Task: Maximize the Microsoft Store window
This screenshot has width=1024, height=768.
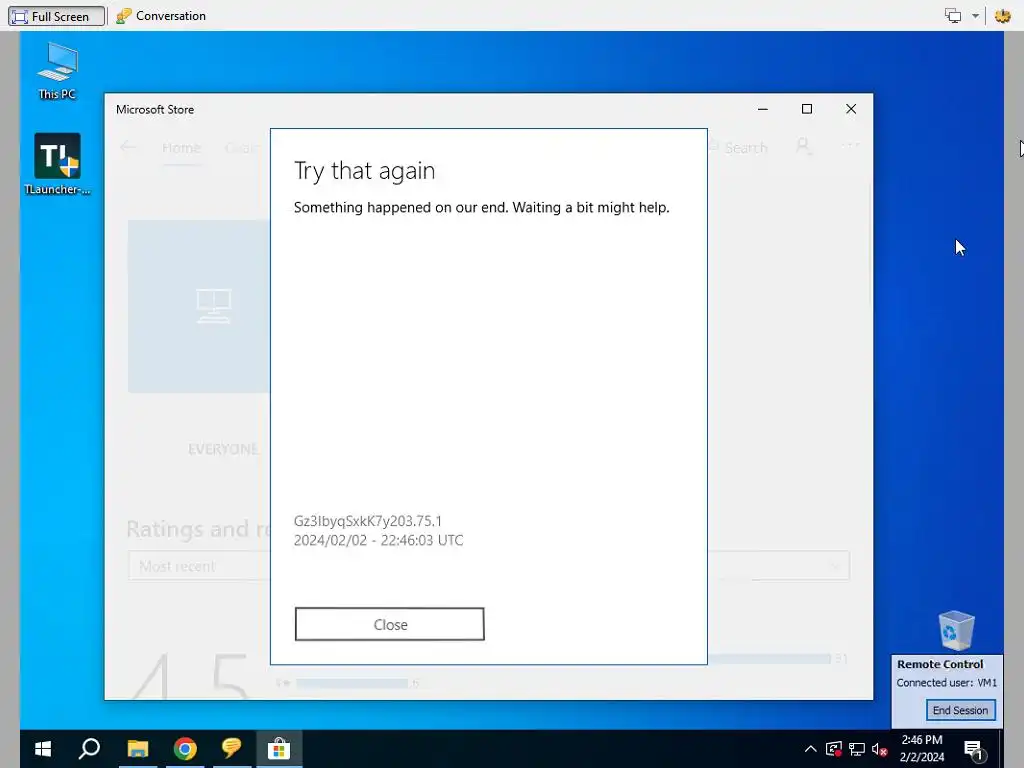Action: coord(807,109)
